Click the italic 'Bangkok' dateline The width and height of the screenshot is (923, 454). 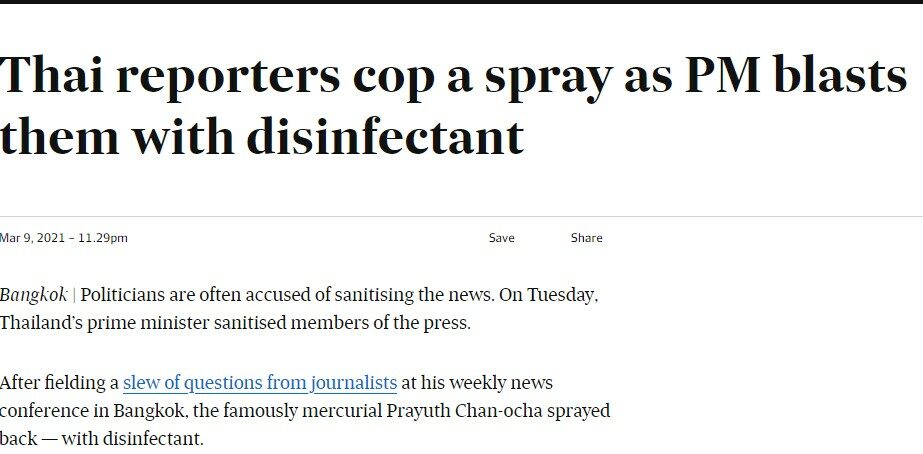pos(34,295)
